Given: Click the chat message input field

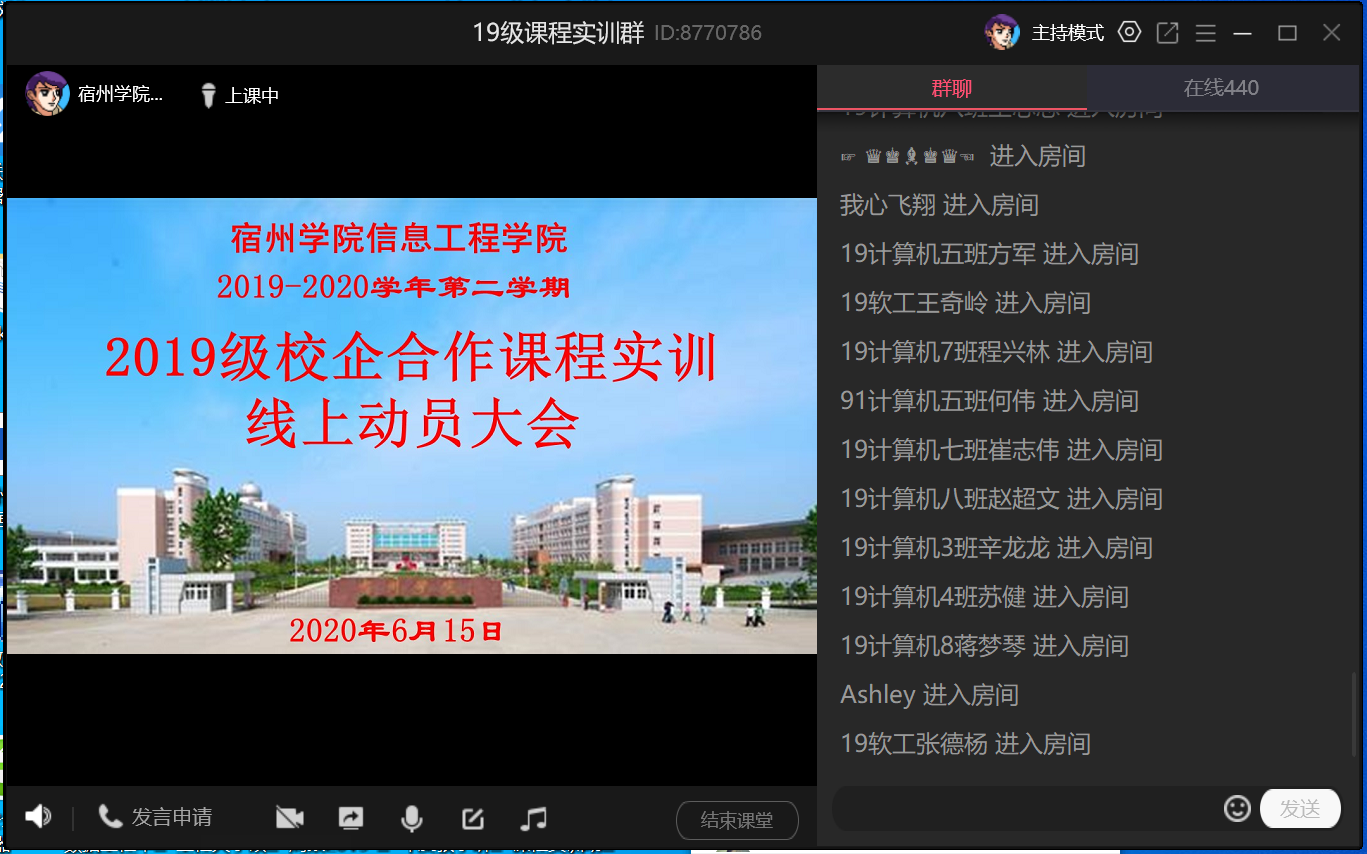Looking at the screenshot, I should (x=1025, y=808).
